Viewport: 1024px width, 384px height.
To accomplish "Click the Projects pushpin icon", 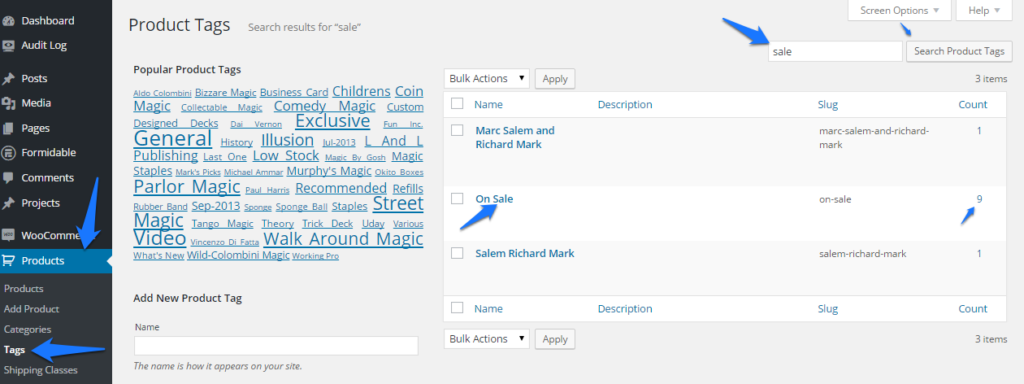I will [x=8, y=203].
